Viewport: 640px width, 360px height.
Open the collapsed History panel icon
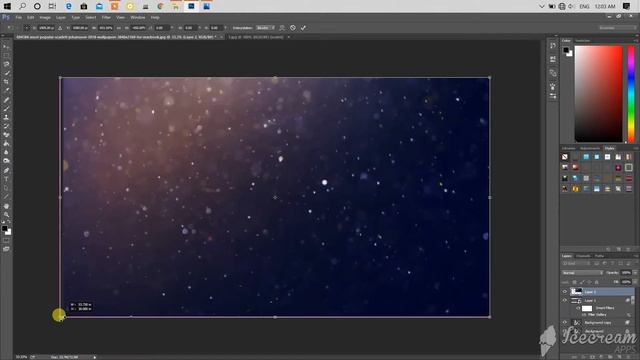[x=553, y=46]
